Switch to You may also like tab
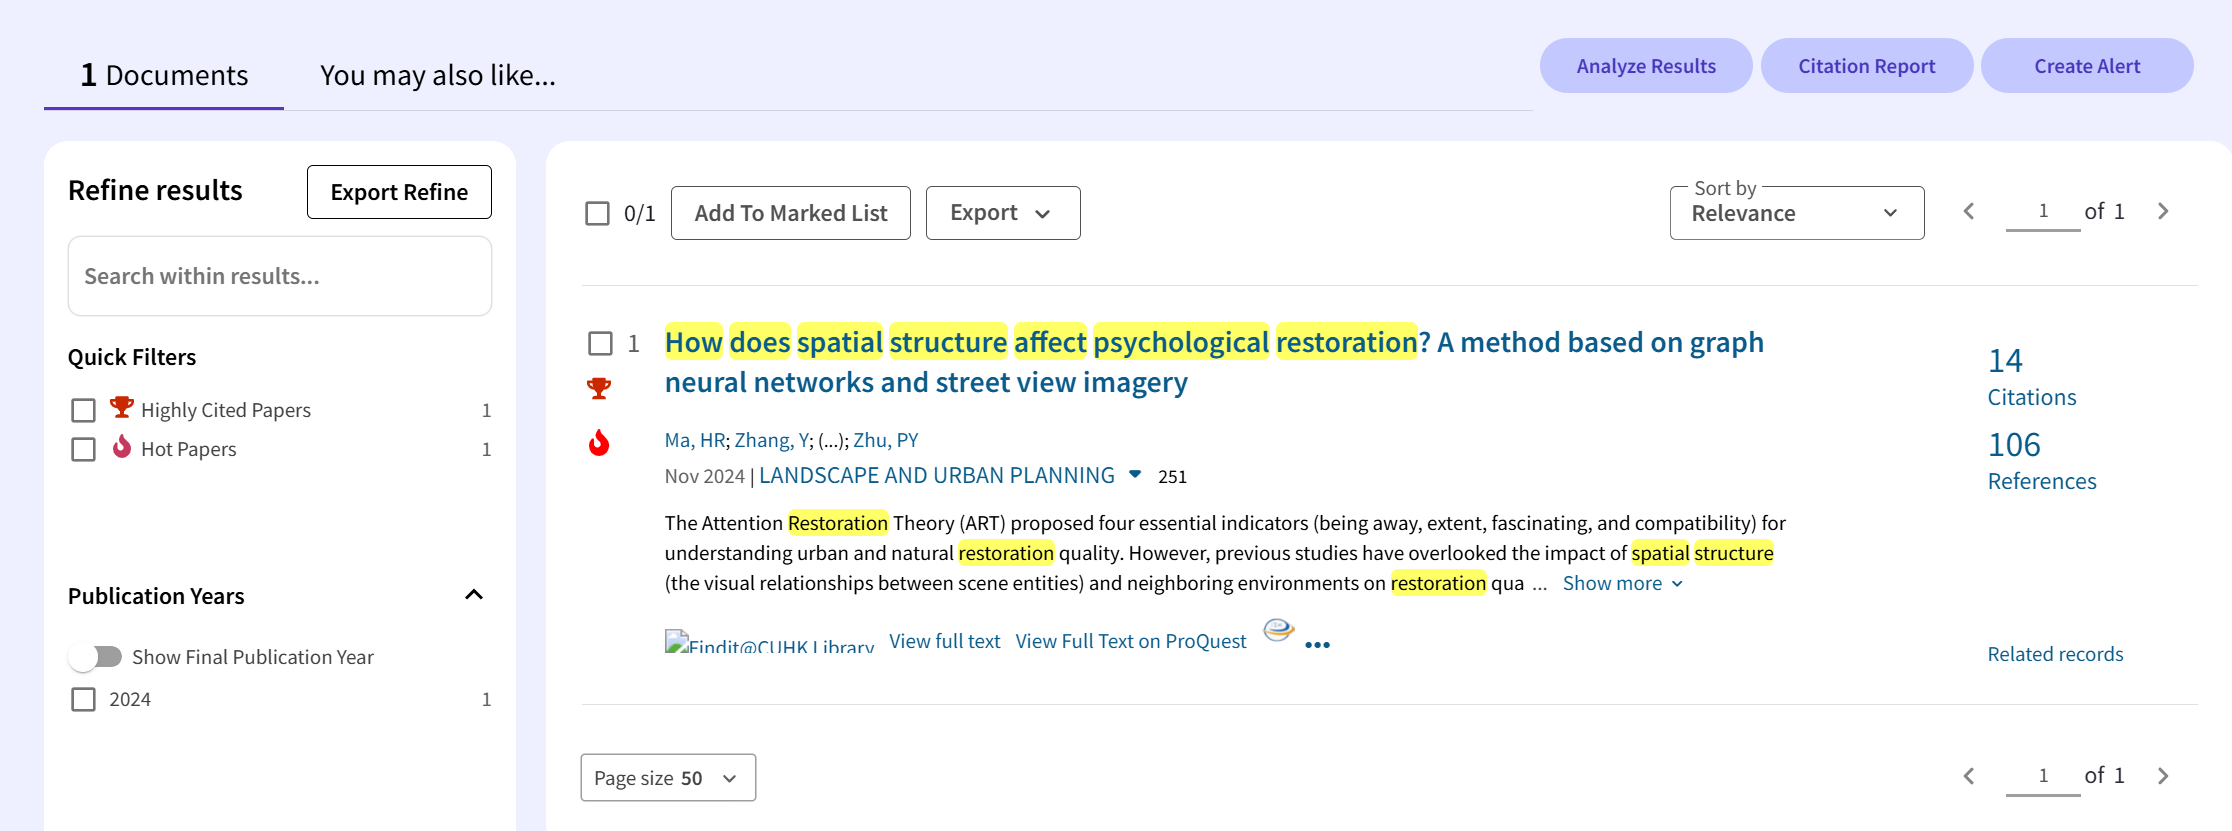The width and height of the screenshot is (2232, 831). pyautogui.click(x=437, y=75)
